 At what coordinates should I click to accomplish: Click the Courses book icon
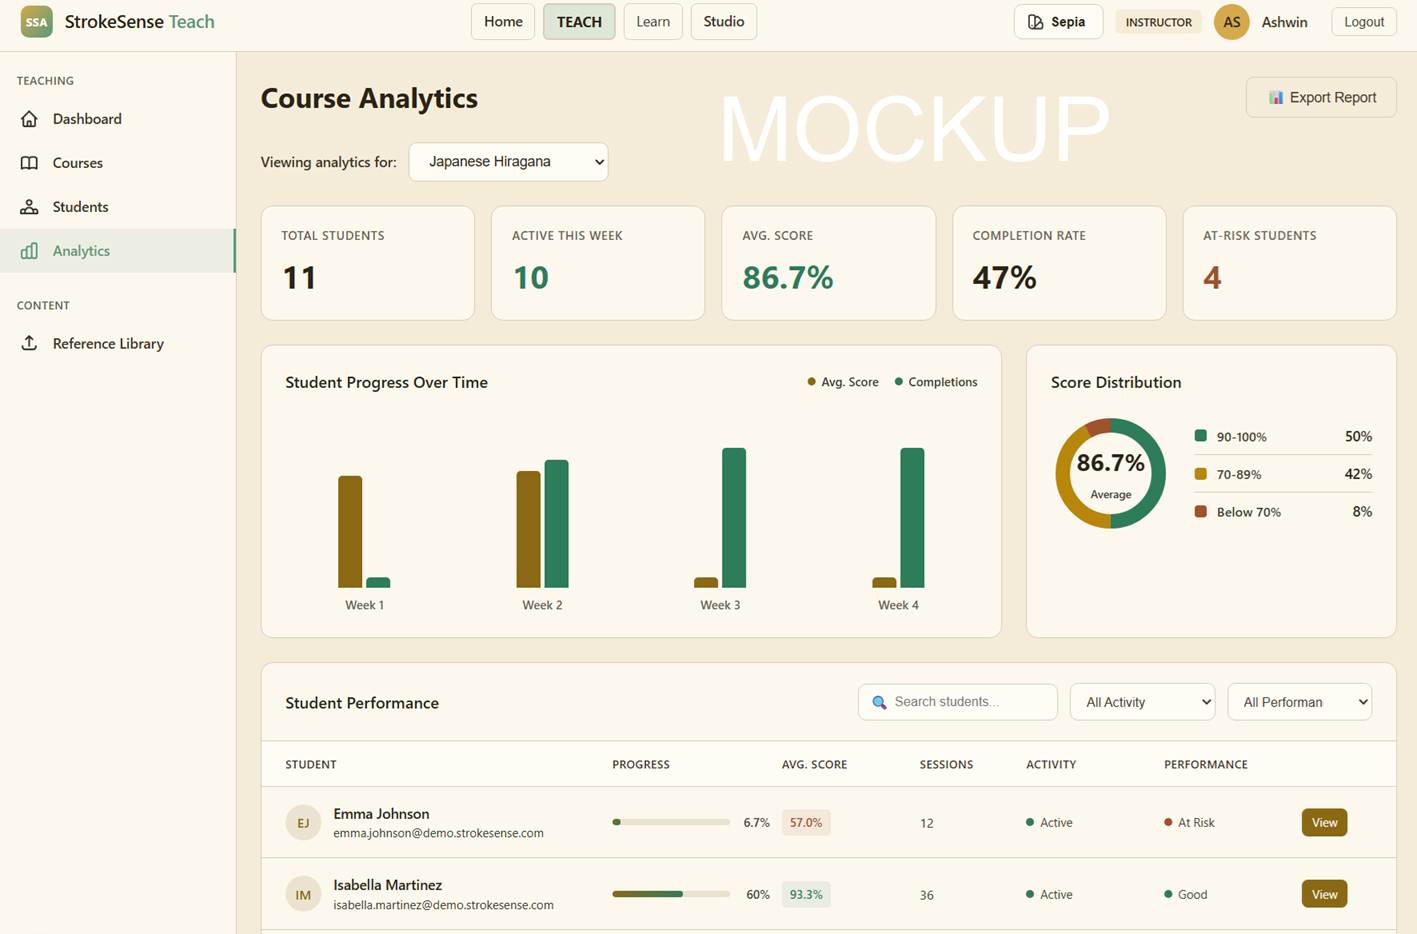29,163
